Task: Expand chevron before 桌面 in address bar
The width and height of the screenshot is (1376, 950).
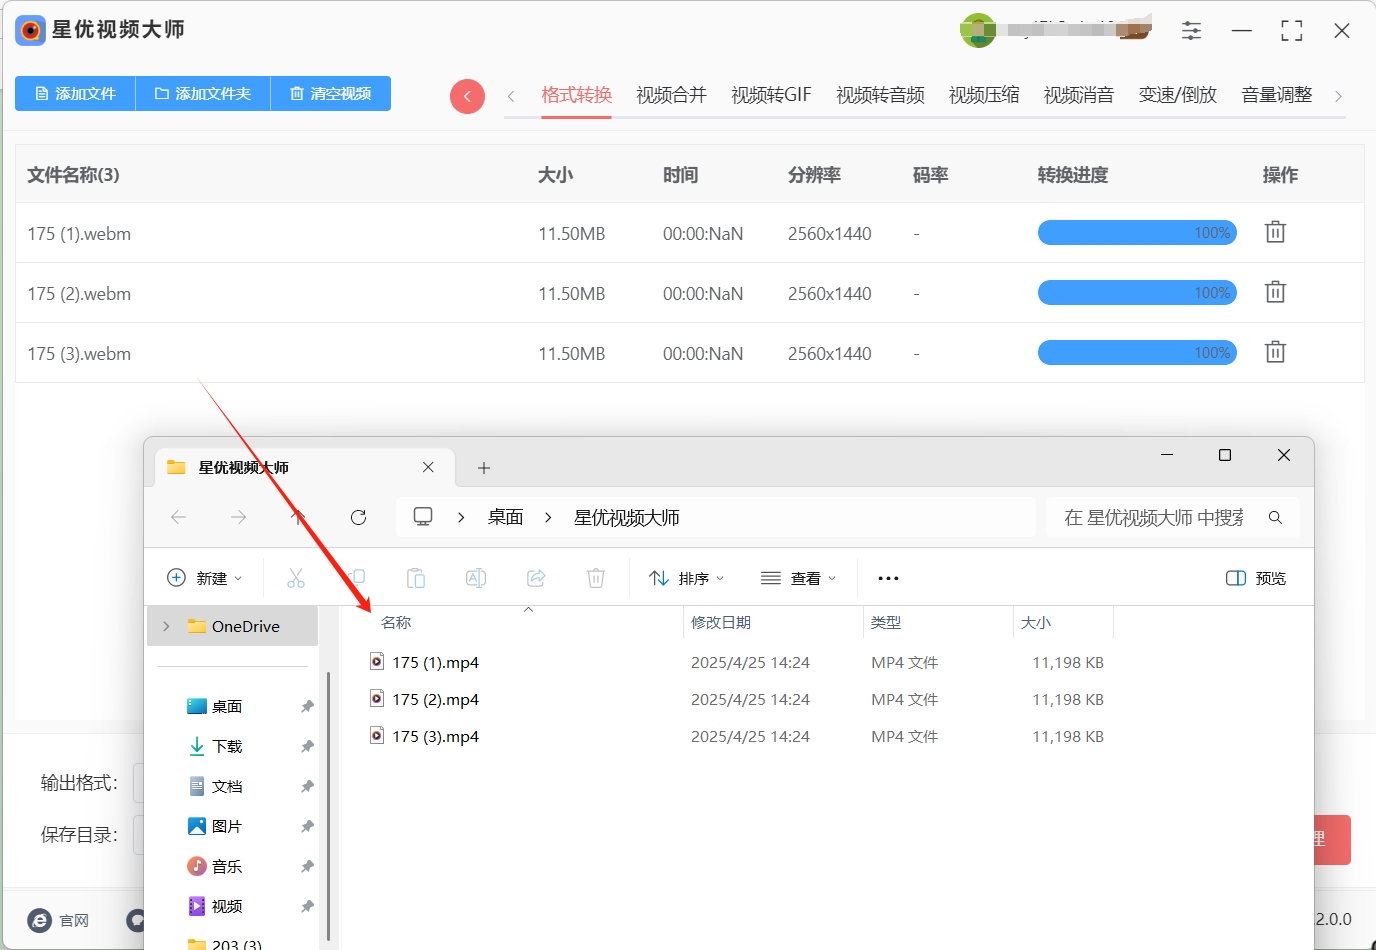Action: (461, 518)
